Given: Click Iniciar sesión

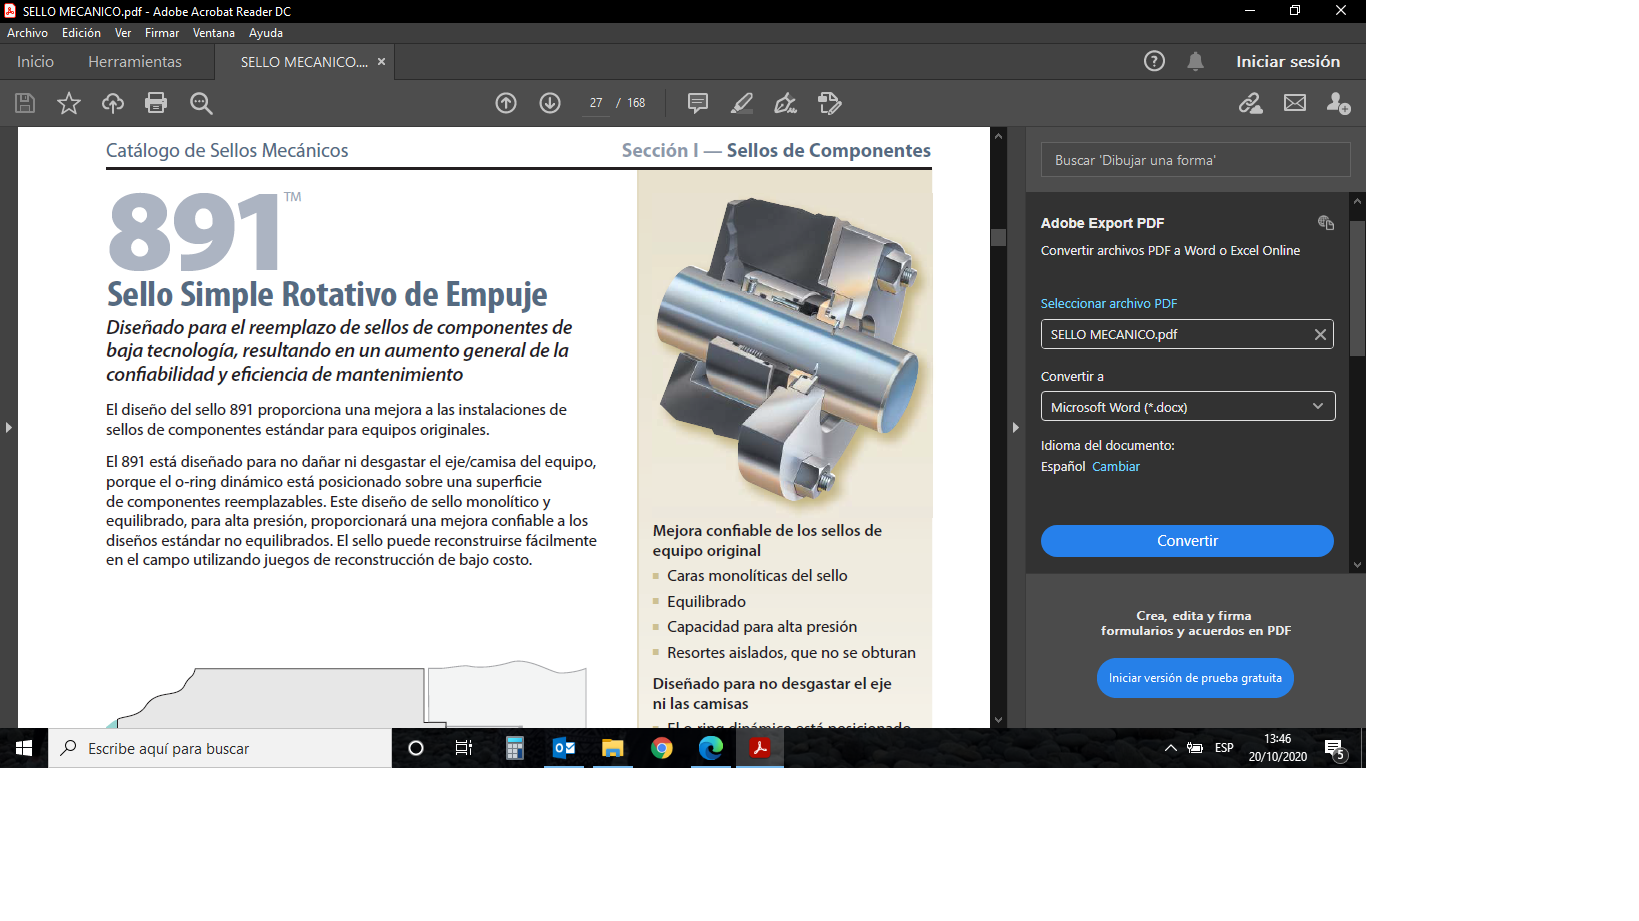Looking at the screenshot, I should coord(1288,62).
